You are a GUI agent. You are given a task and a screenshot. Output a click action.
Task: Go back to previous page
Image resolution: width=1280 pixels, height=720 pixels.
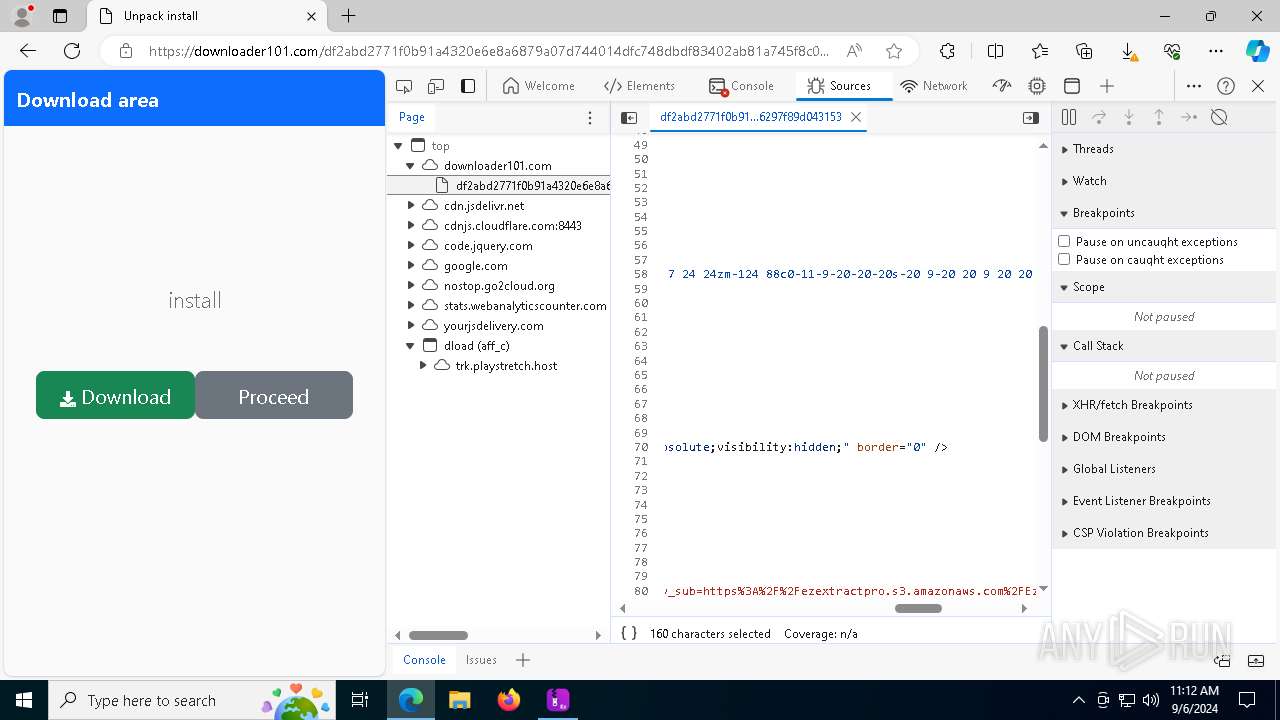click(28, 51)
